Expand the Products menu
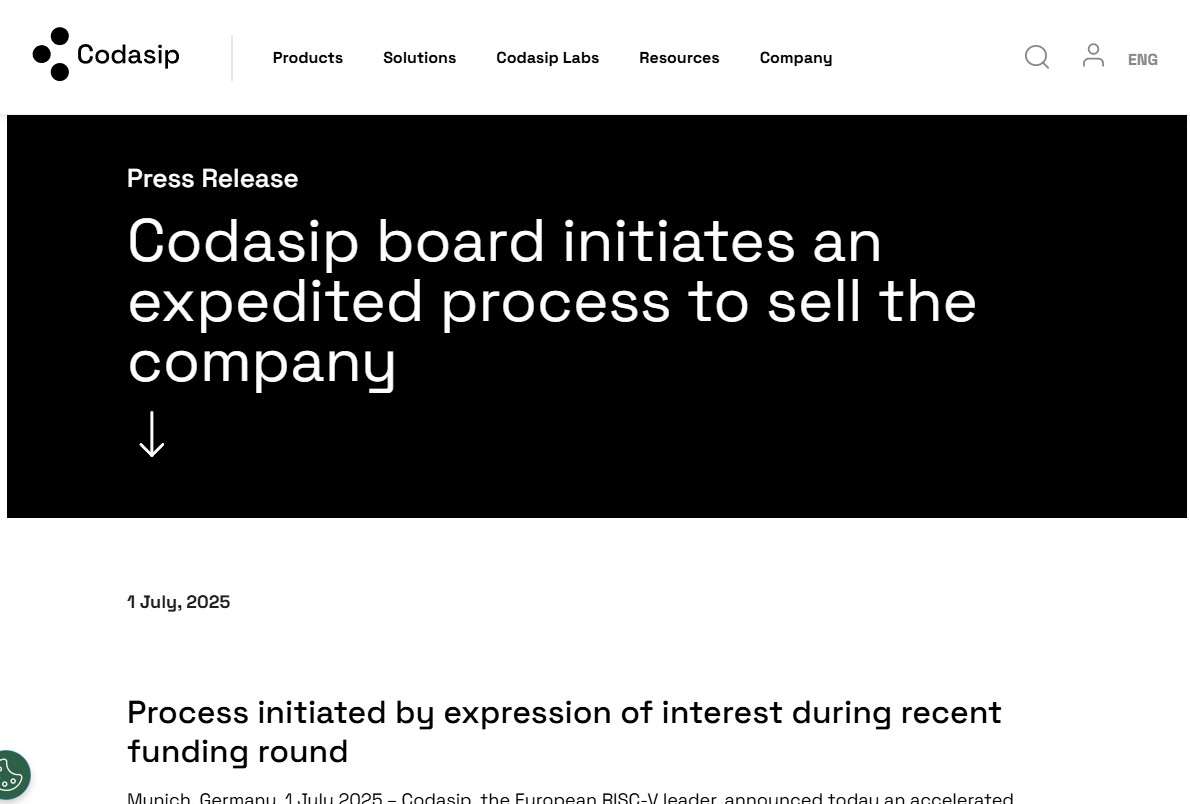This screenshot has width=1190, height=804. click(307, 58)
